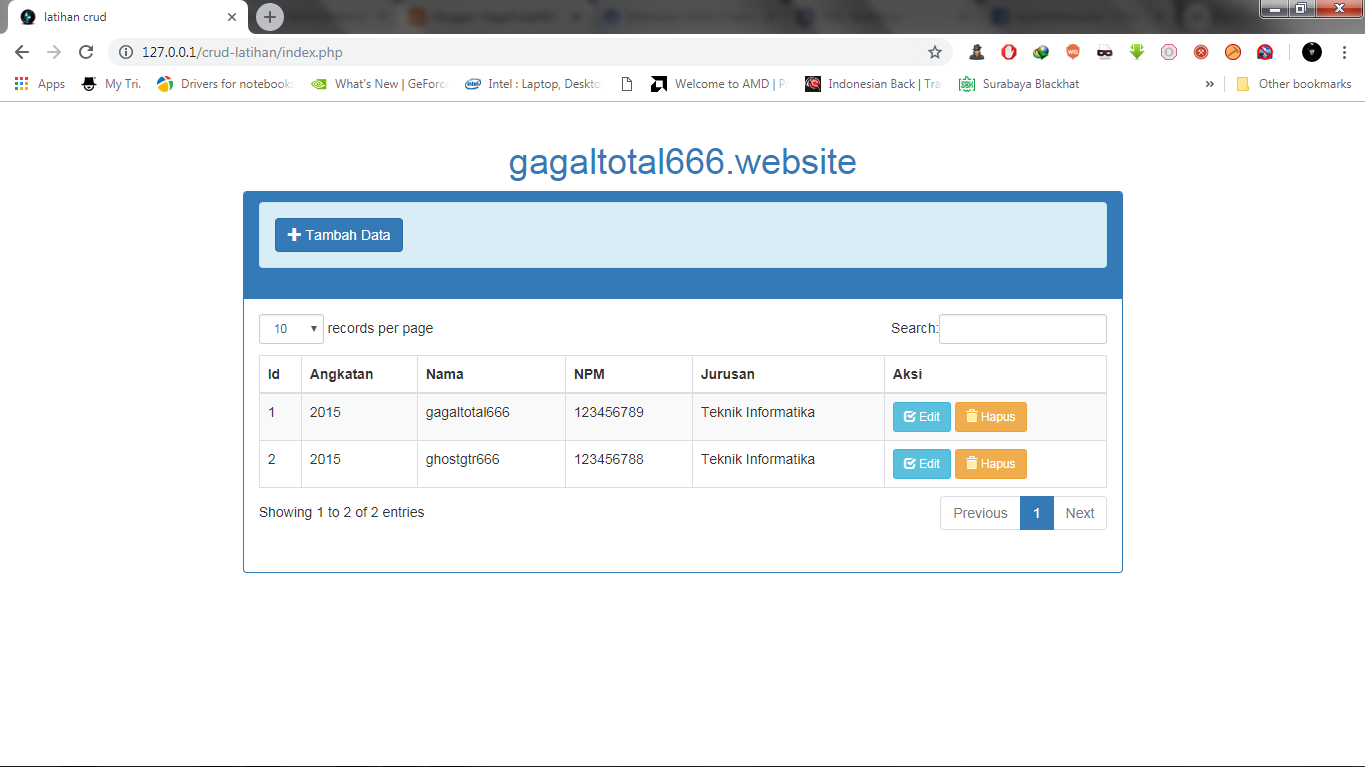Click Showing 1 to 2 of 2 entries
1365x767 pixels.
coord(342,512)
